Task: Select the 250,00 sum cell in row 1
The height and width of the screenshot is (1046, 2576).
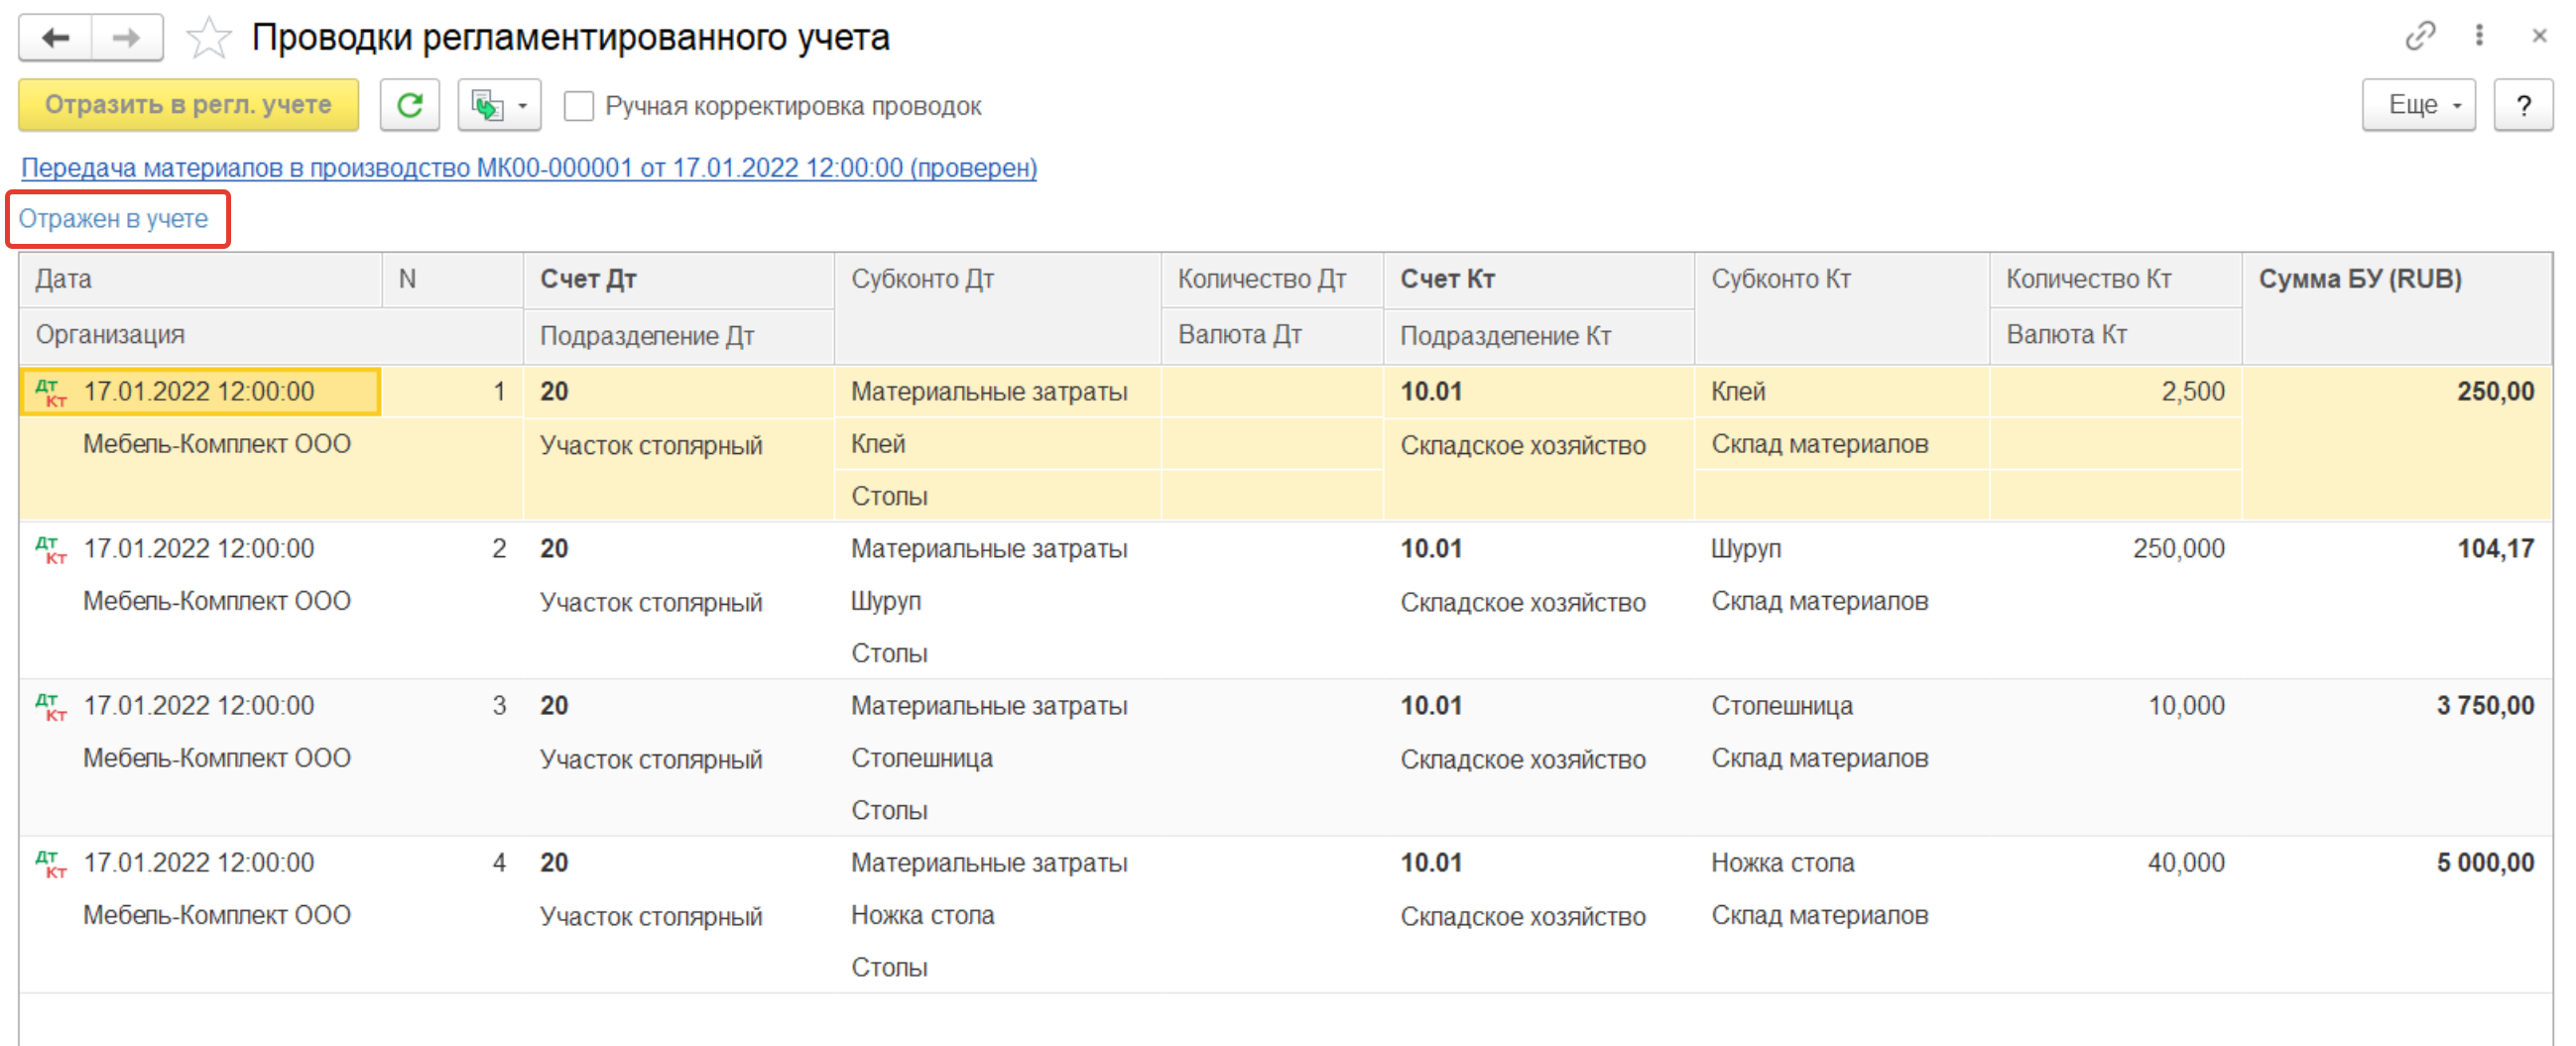Action: click(2495, 391)
